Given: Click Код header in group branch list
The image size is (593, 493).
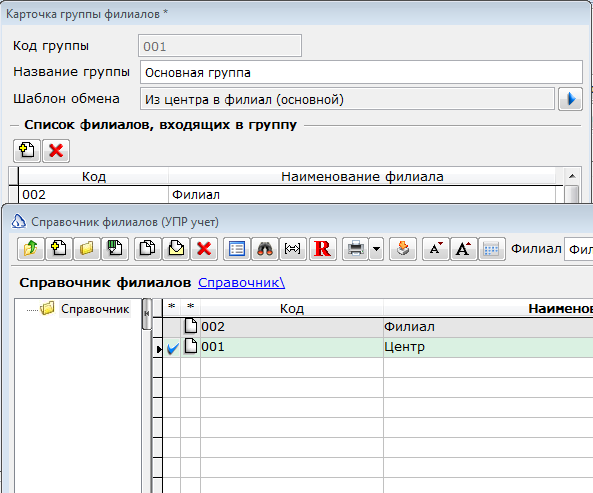Looking at the screenshot, I should point(93,177).
